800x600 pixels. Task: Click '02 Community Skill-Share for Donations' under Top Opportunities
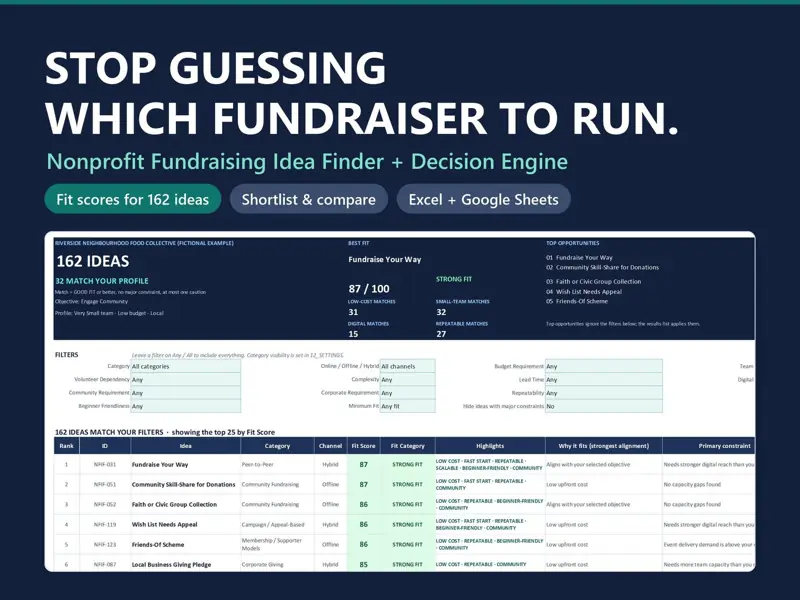point(602,267)
